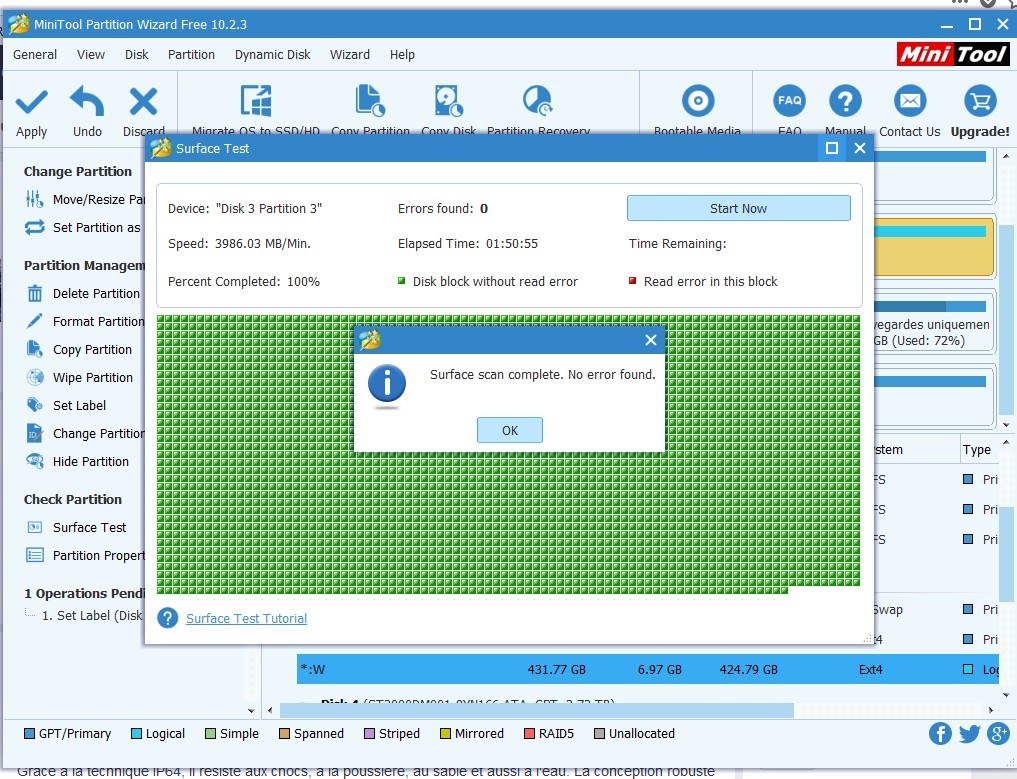
Task: Select Delete Partition in sidebar
Action: [x=82, y=293]
